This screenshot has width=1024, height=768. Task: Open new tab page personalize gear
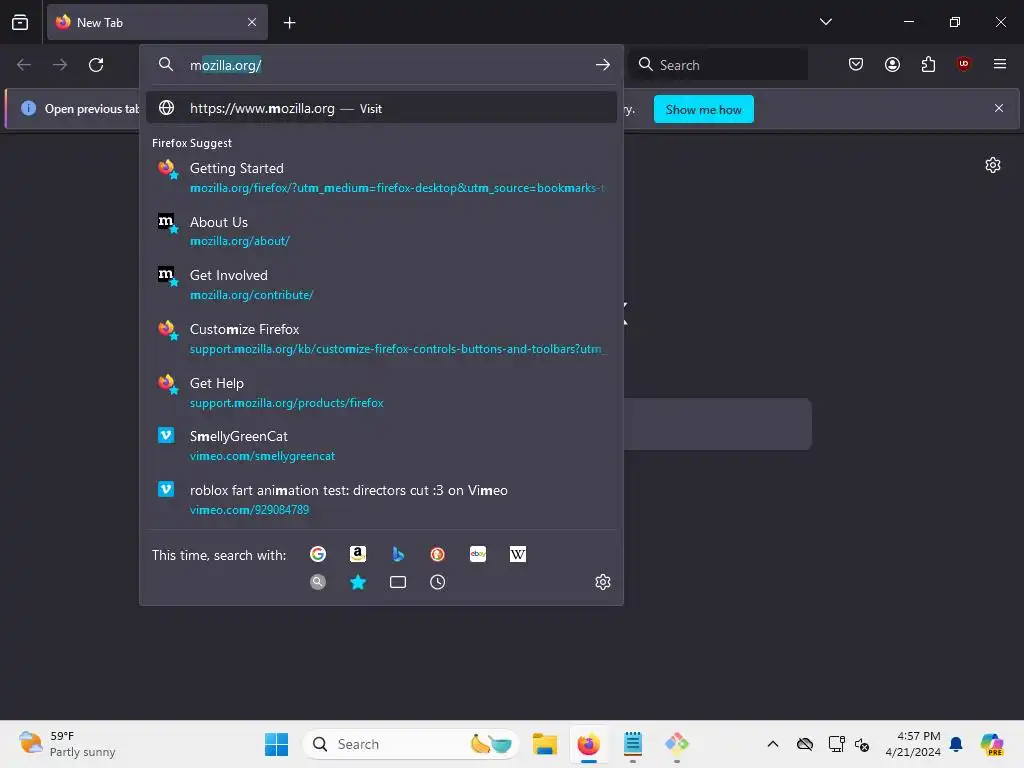point(993,165)
